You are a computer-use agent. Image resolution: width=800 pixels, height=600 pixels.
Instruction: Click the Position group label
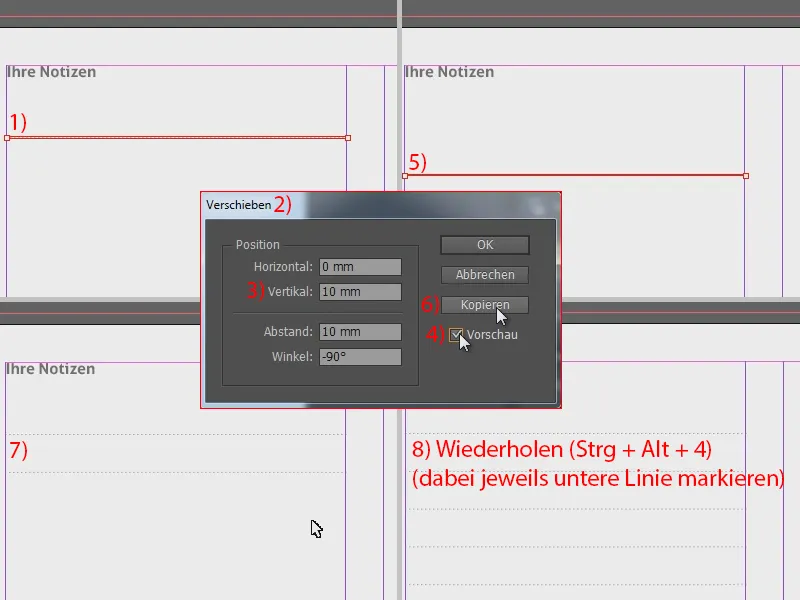click(x=258, y=245)
